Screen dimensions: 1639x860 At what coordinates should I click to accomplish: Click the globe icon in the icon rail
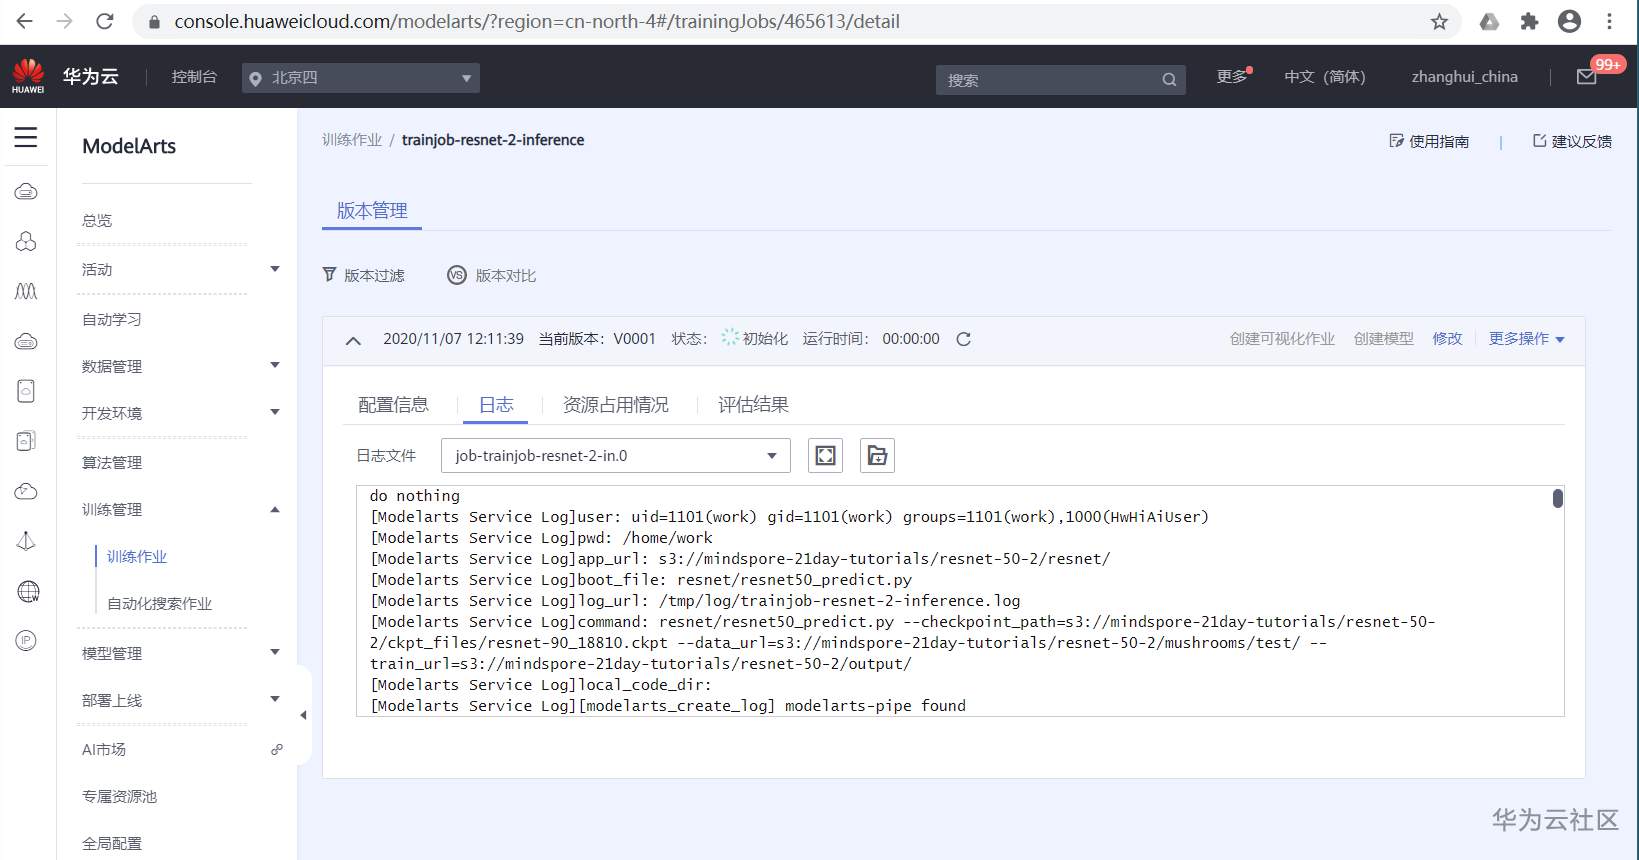coord(28,592)
